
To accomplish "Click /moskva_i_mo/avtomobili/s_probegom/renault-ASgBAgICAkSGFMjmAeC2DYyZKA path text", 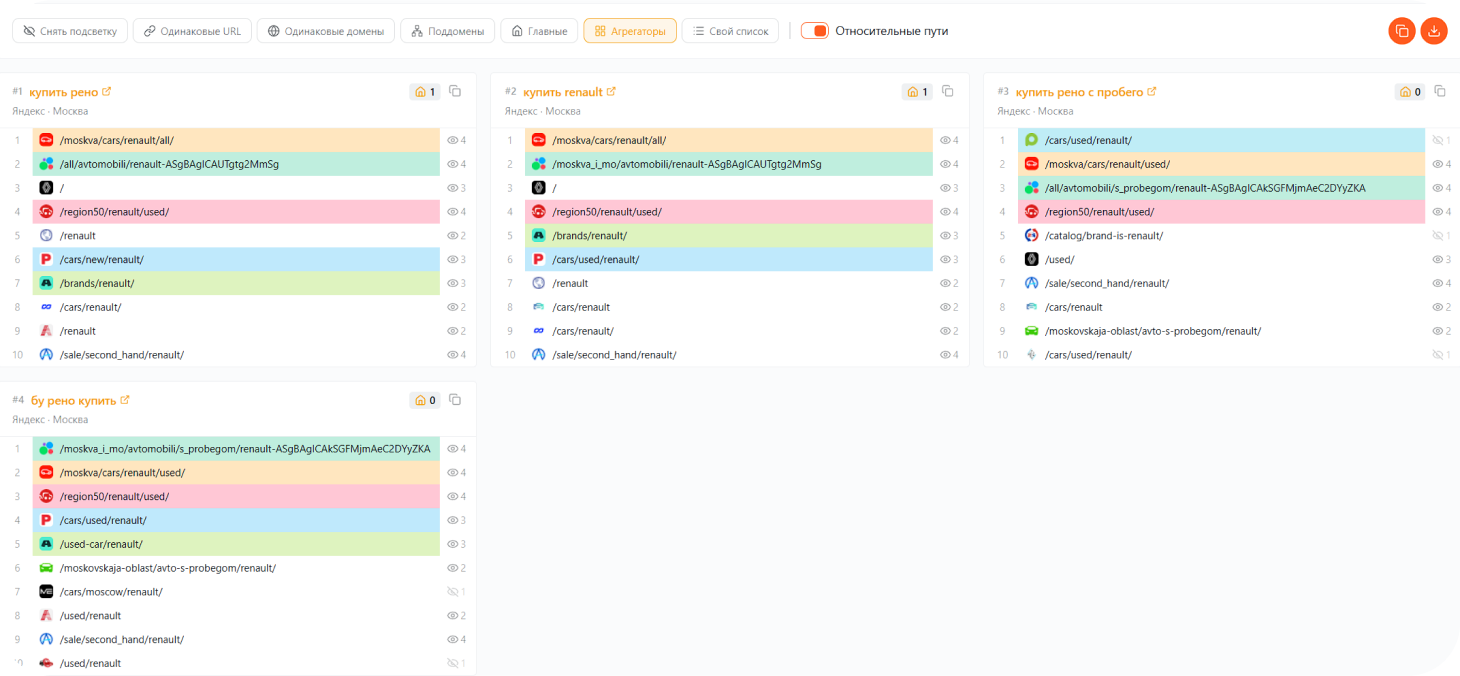I will 245,449.
